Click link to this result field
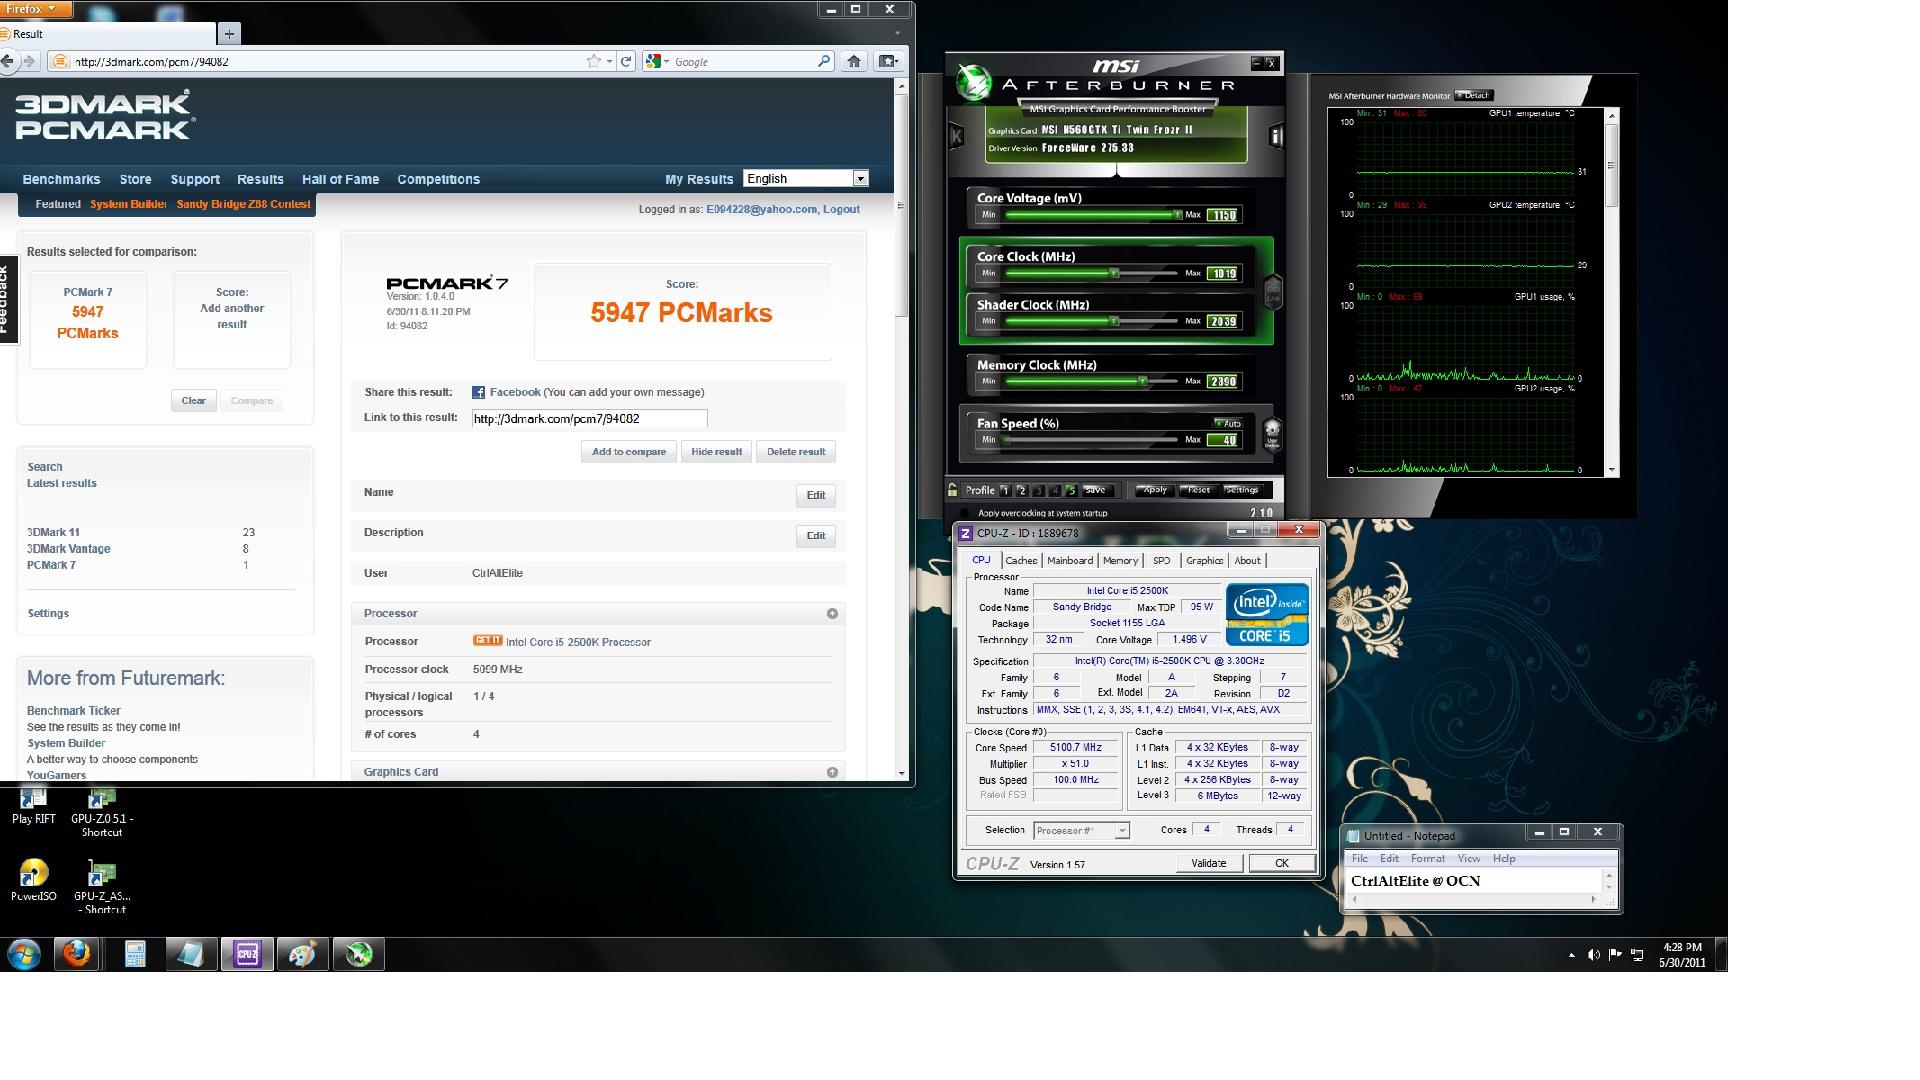 [589, 419]
